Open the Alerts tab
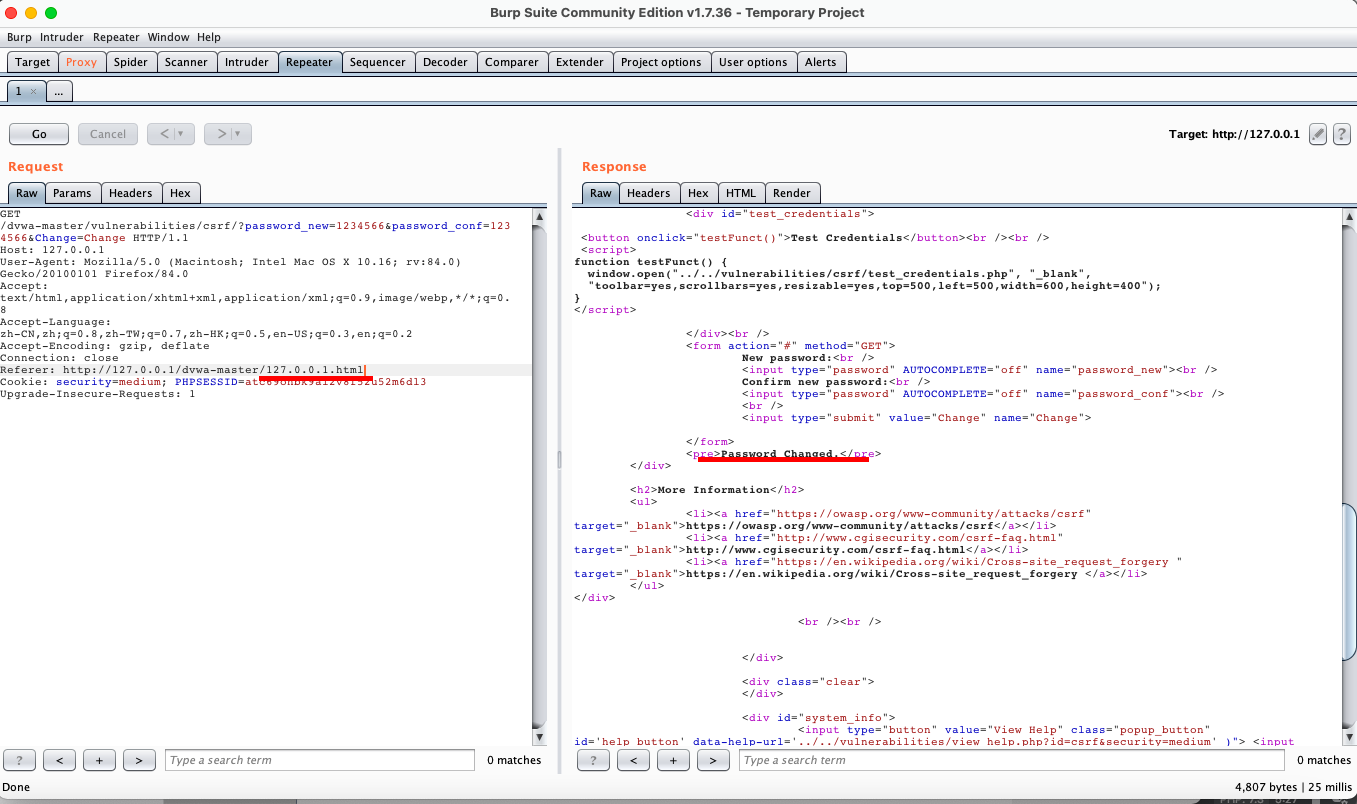Screen dimensions: 1357x804 click(821, 62)
